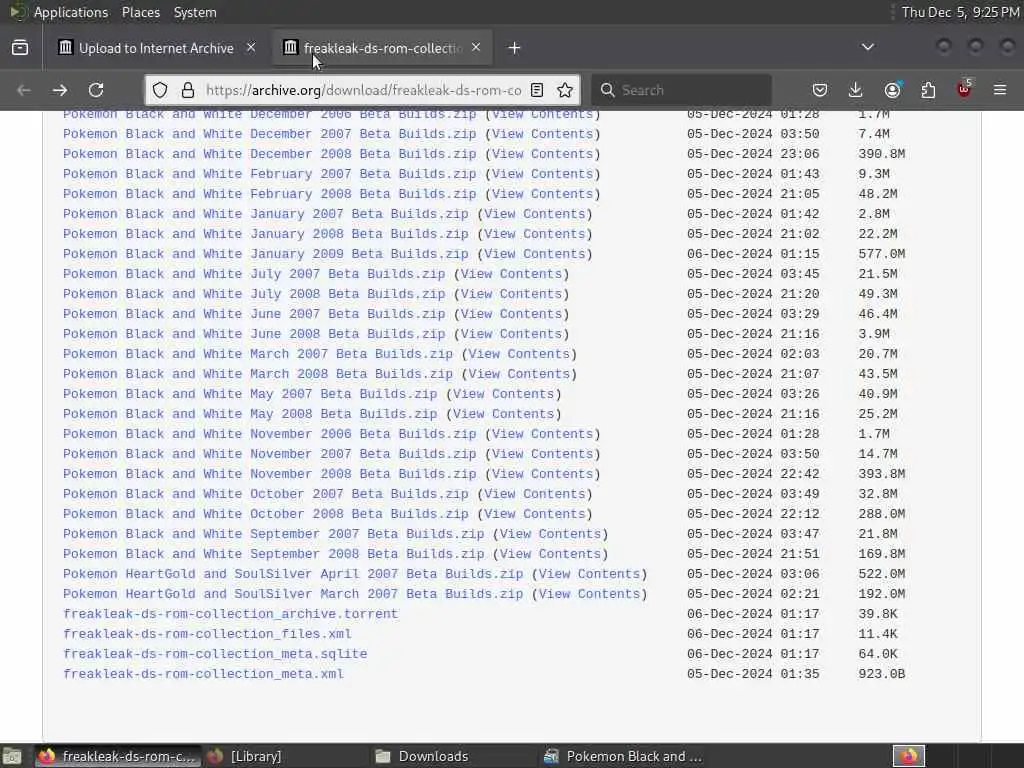
Task: Open the Firefox account icon
Action: click(x=892, y=90)
